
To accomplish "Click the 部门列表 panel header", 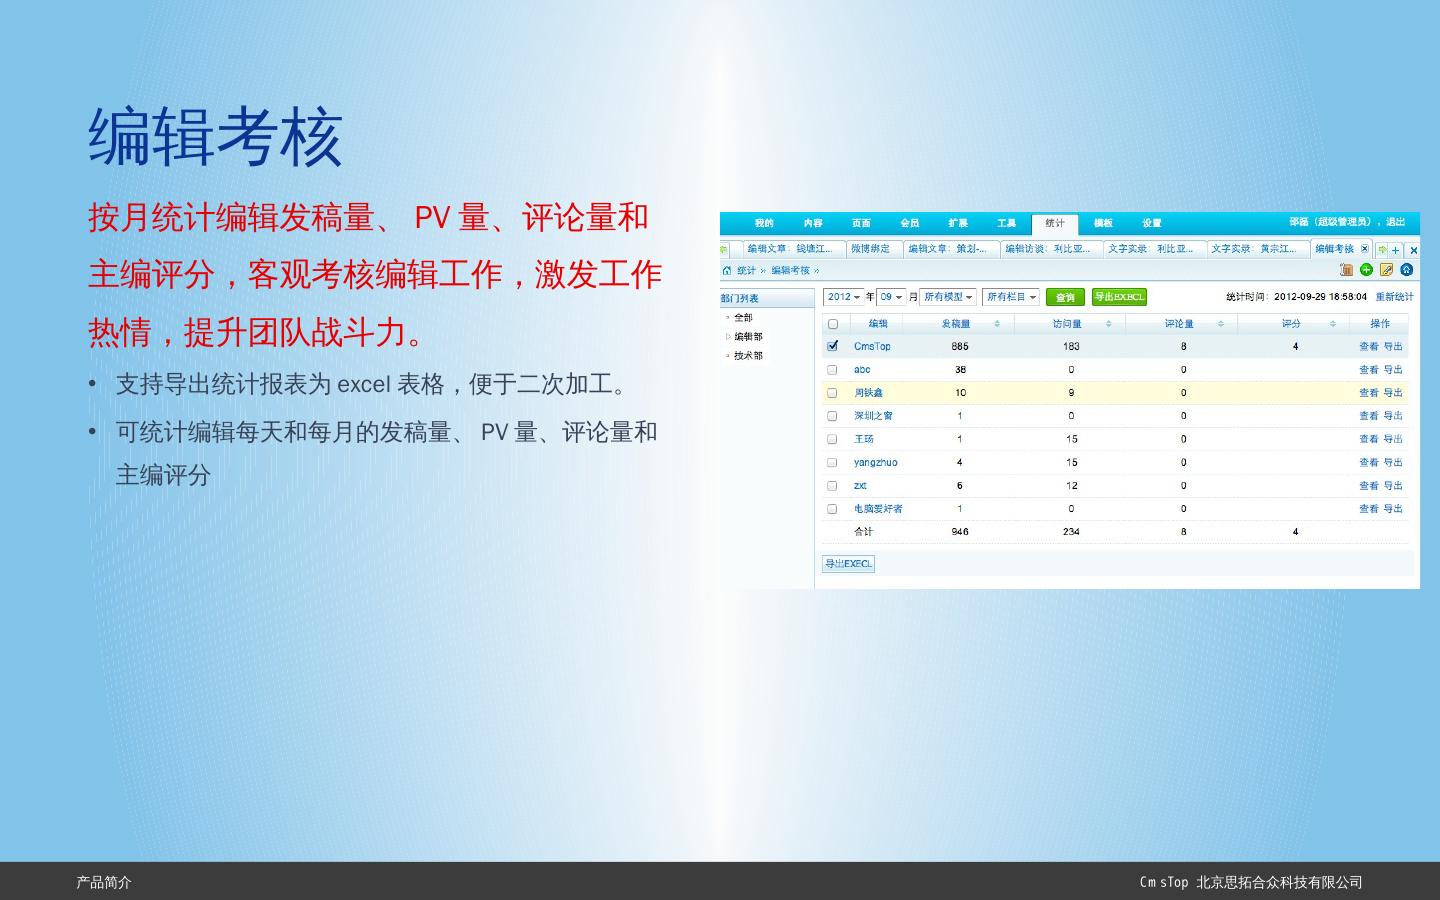I will click(x=766, y=298).
